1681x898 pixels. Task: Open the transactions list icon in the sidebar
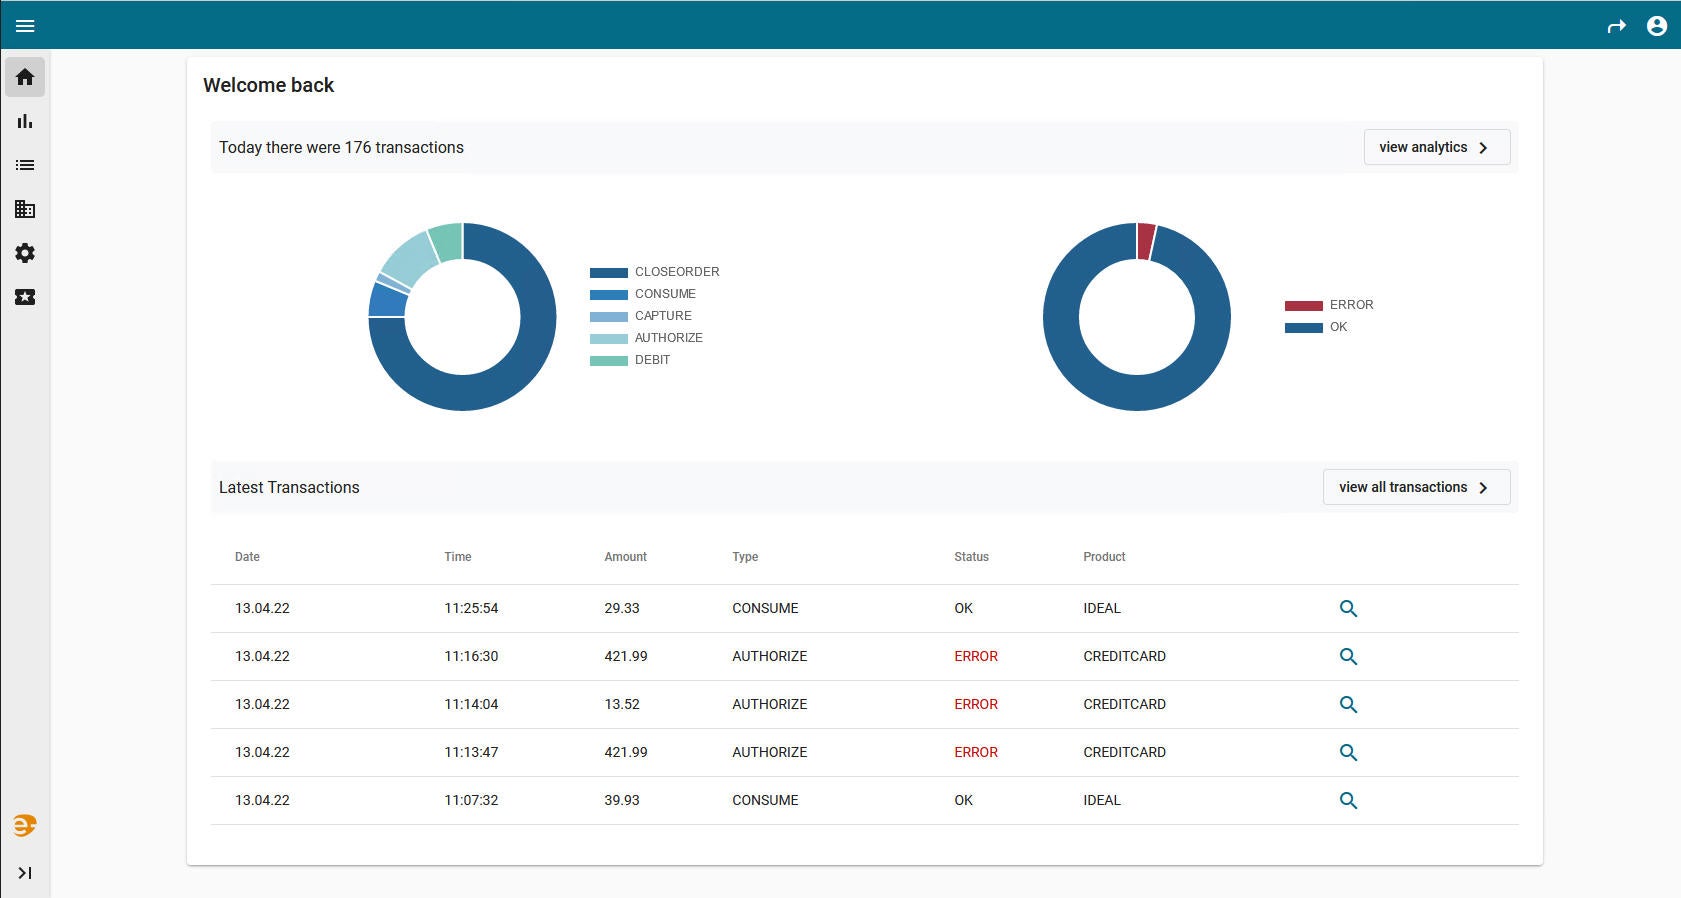(25, 165)
